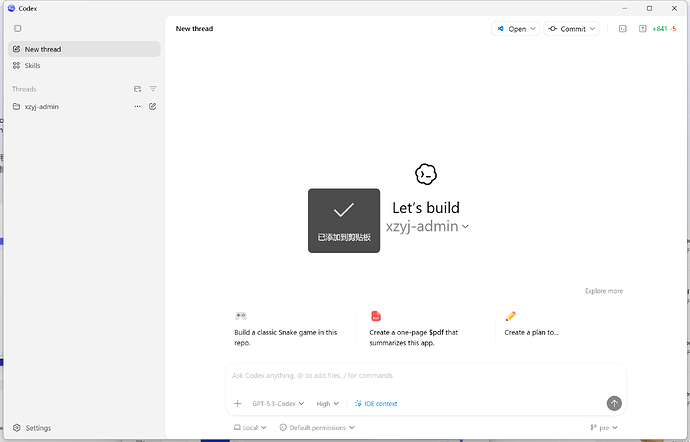Toggle the sidebar collapse icon
690x442 pixels.
[x=18, y=29]
